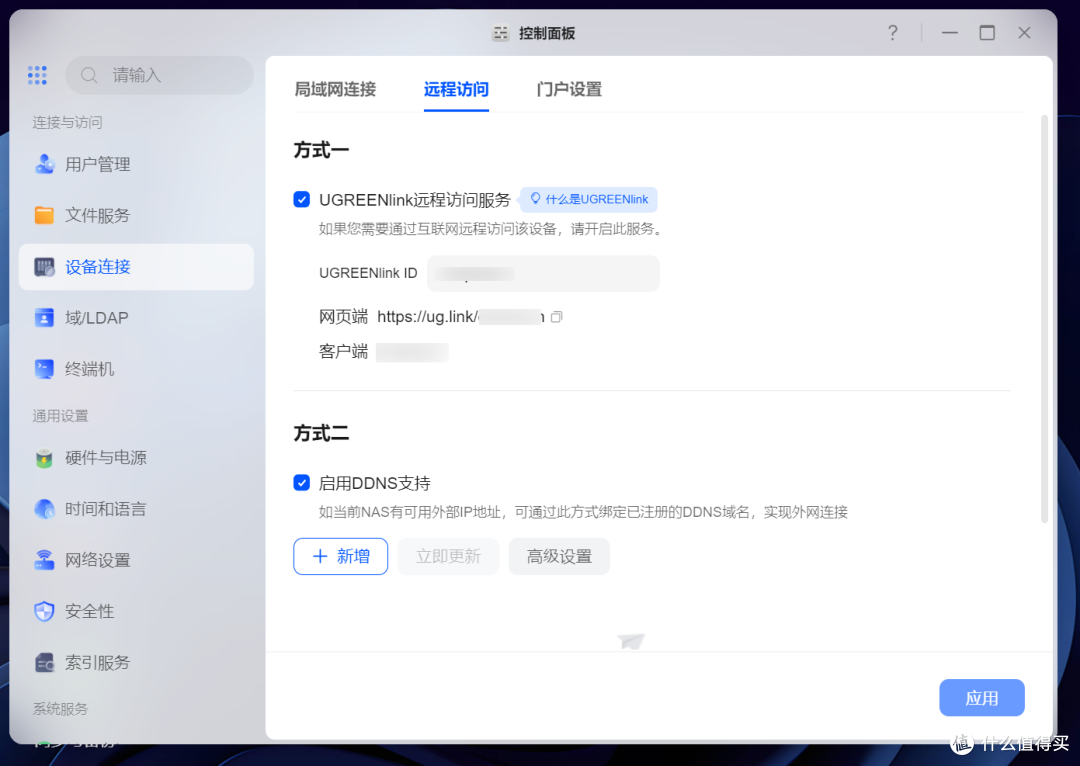Open 终端机 settings
The width and height of the screenshot is (1080, 766).
(x=136, y=369)
